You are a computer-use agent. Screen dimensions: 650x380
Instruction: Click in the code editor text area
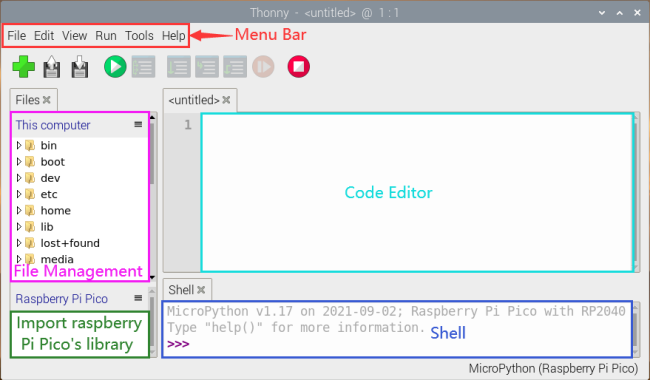[x=417, y=193]
